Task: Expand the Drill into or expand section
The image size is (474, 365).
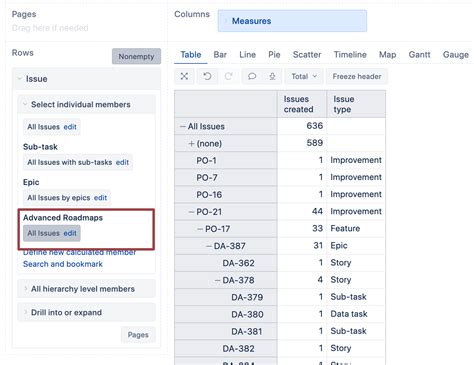Action: [86, 313]
